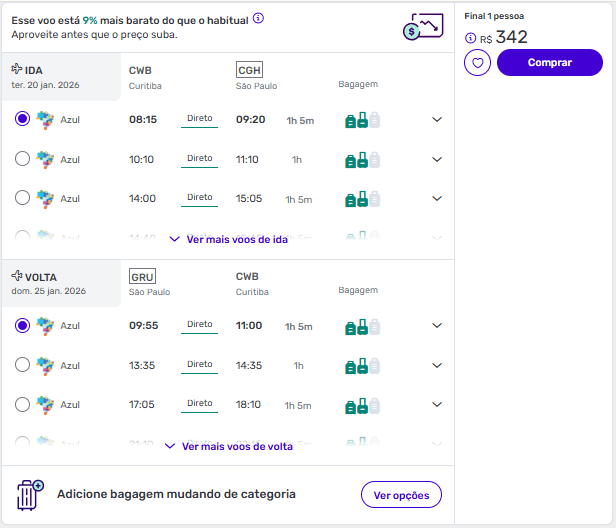Open Ver opções for baggage
616x528 pixels.
point(401,495)
